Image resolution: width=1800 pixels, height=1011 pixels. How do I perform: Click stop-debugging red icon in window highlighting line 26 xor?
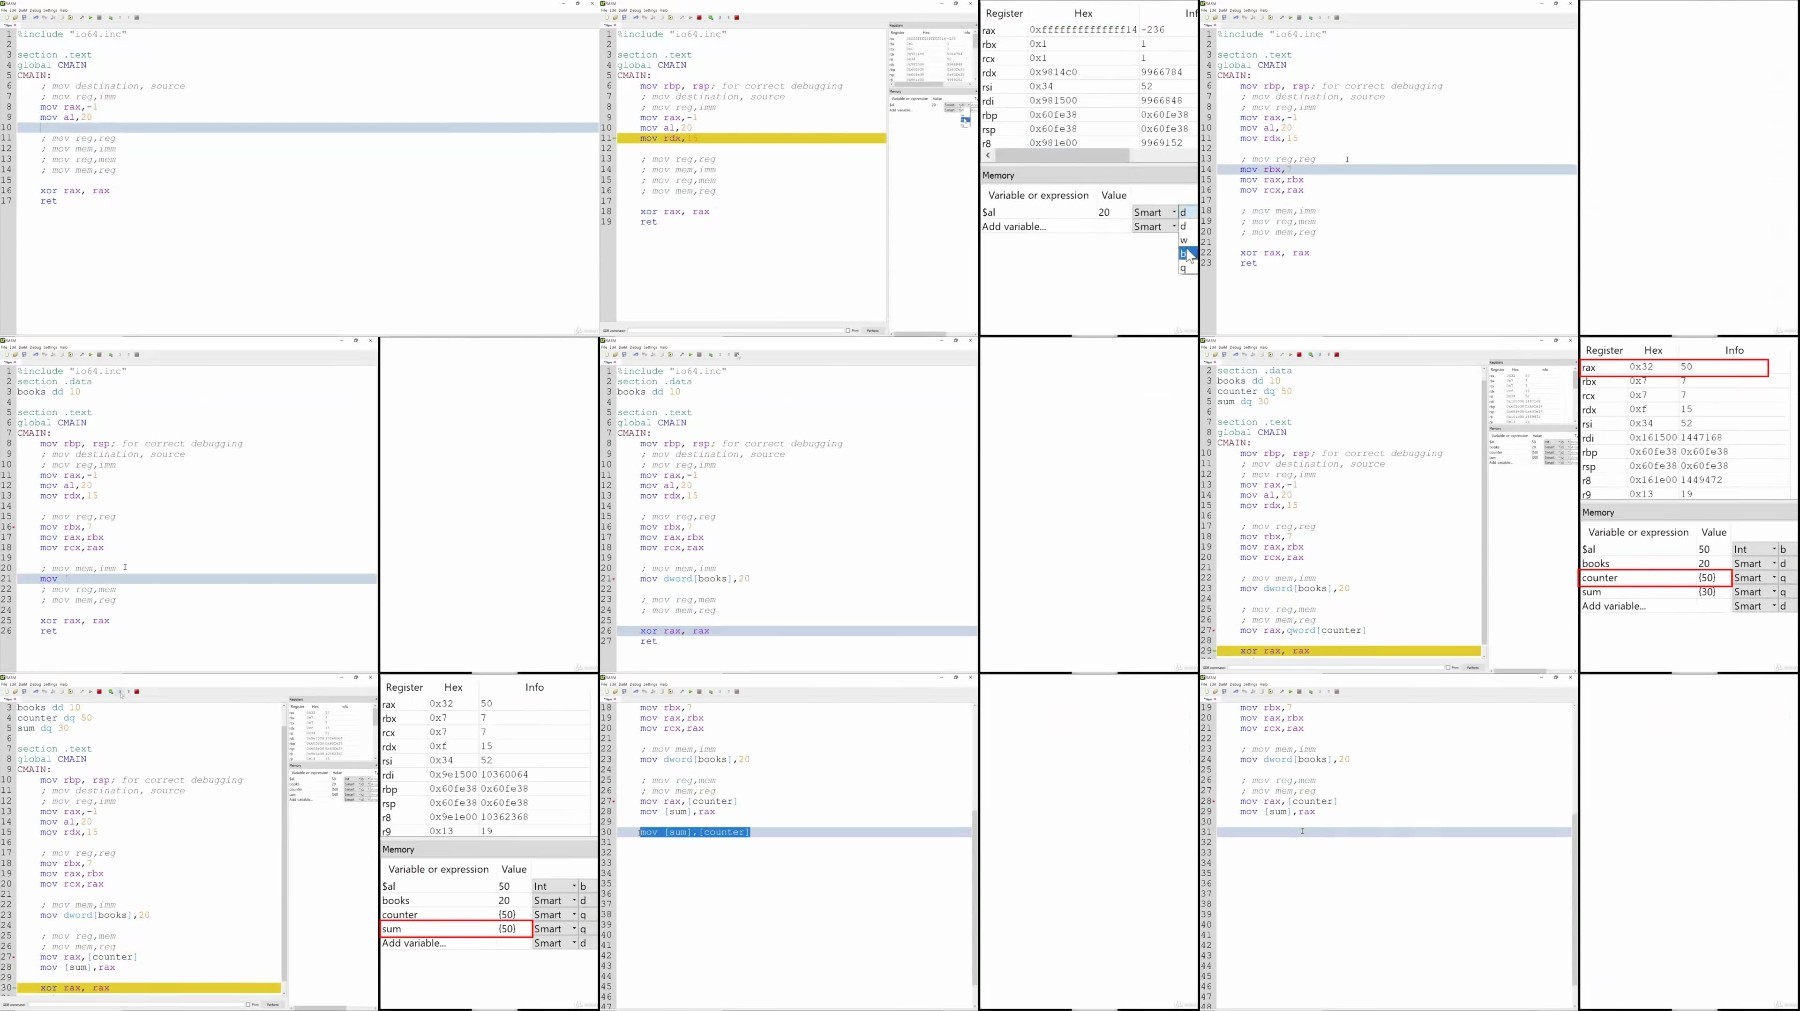click(x=737, y=354)
